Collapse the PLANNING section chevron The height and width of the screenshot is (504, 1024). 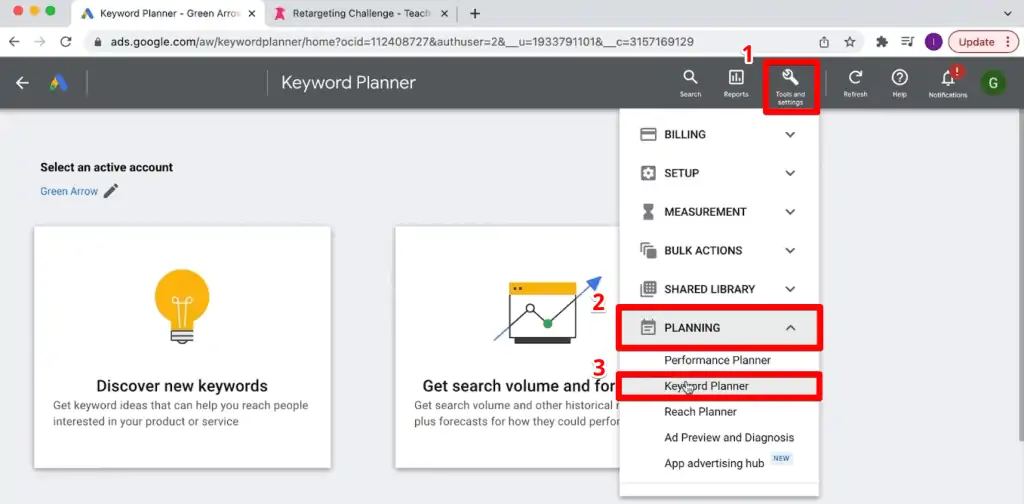point(790,327)
